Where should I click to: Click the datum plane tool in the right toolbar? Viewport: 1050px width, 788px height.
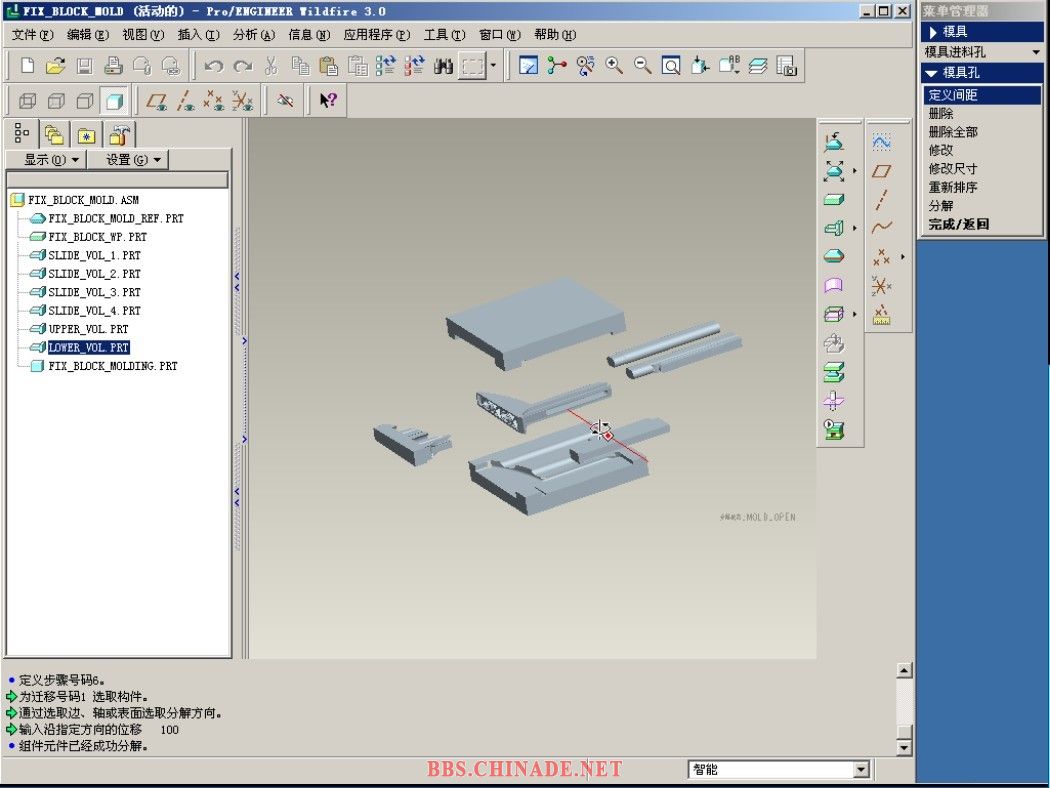[x=882, y=171]
